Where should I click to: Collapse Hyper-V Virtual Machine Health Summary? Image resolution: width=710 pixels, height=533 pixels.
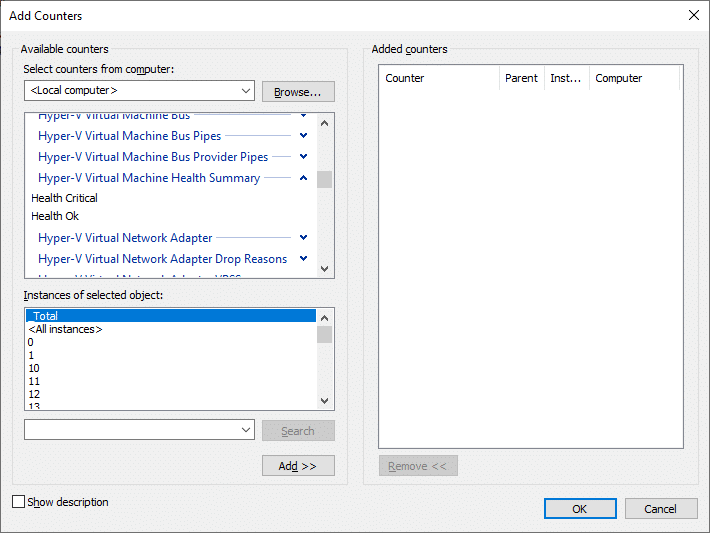coord(303,178)
